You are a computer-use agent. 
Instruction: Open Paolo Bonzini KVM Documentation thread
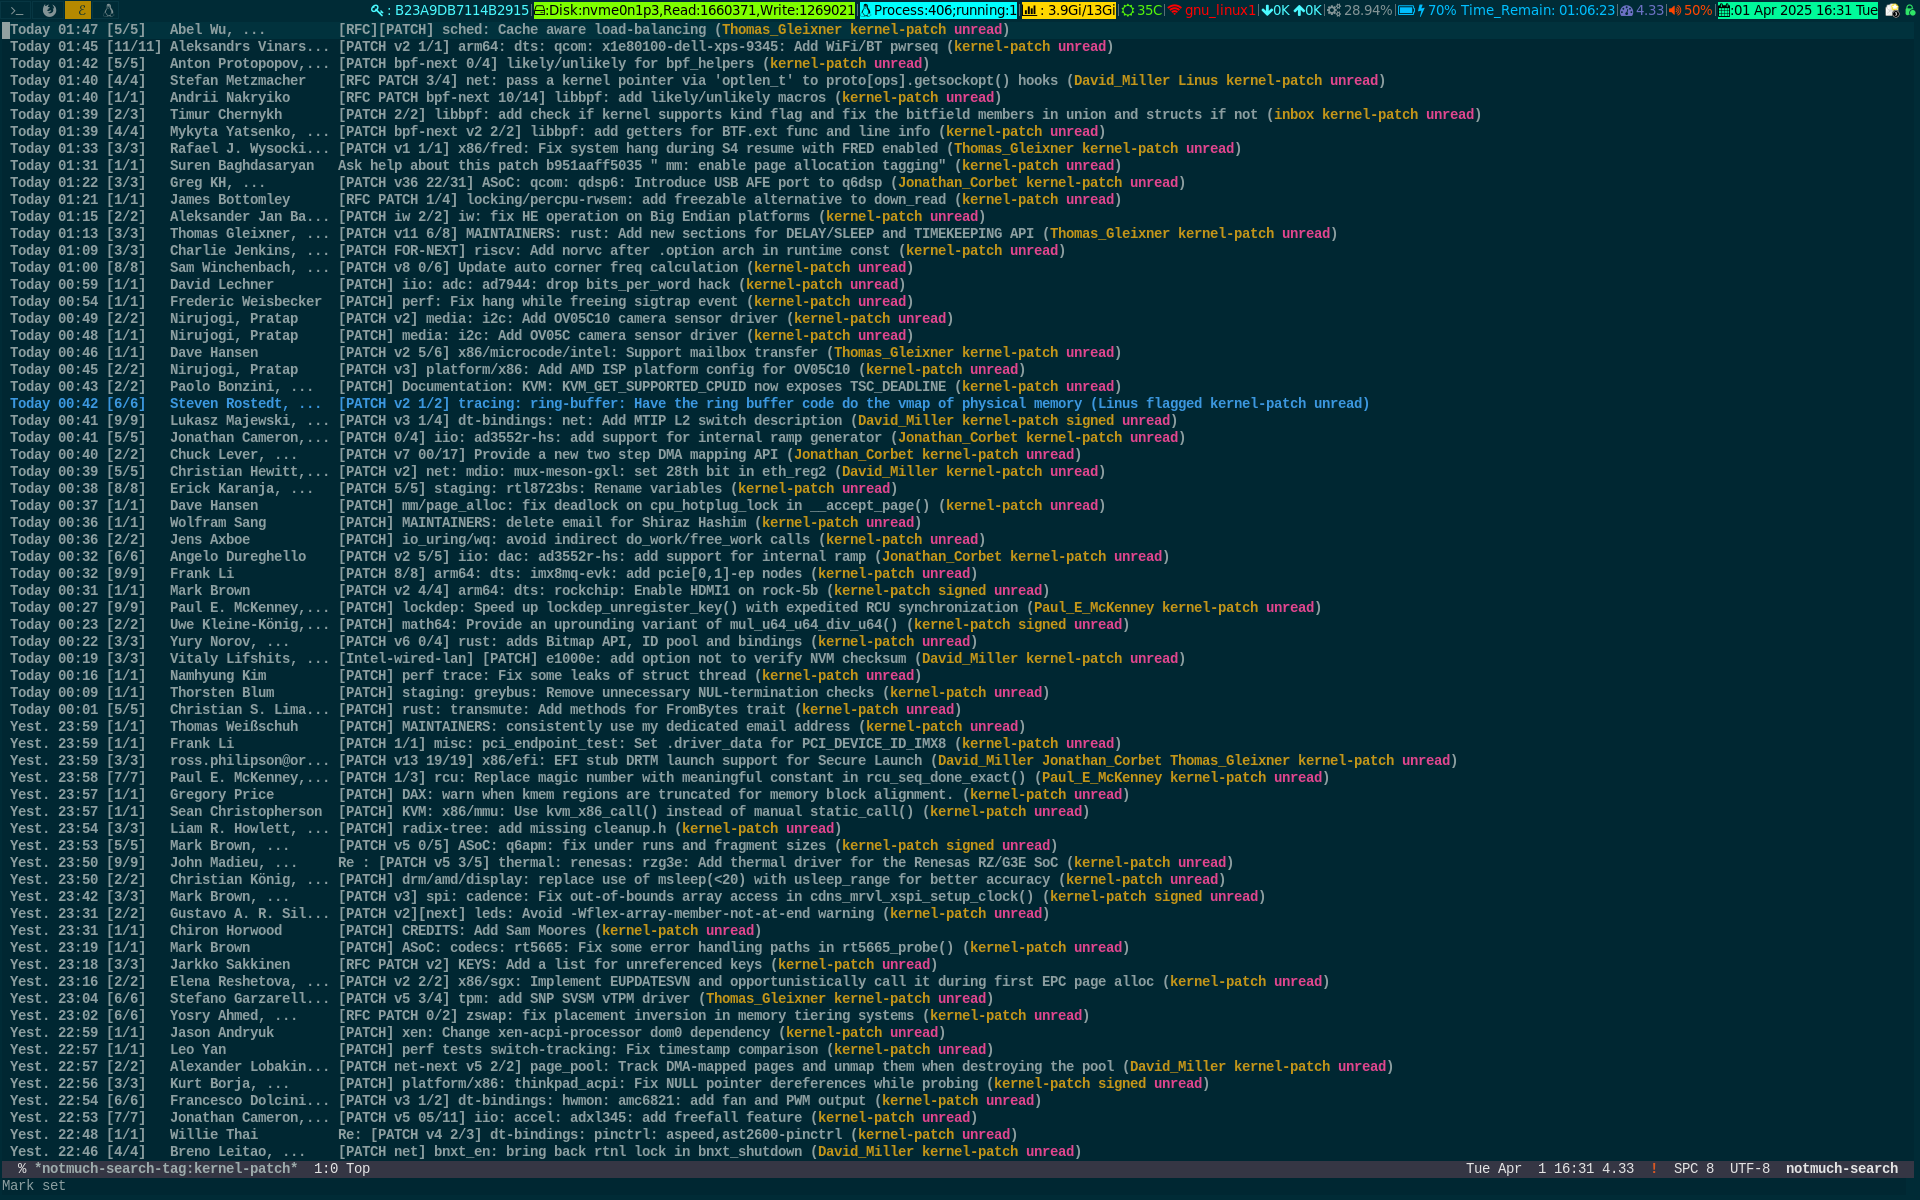pos(565,386)
